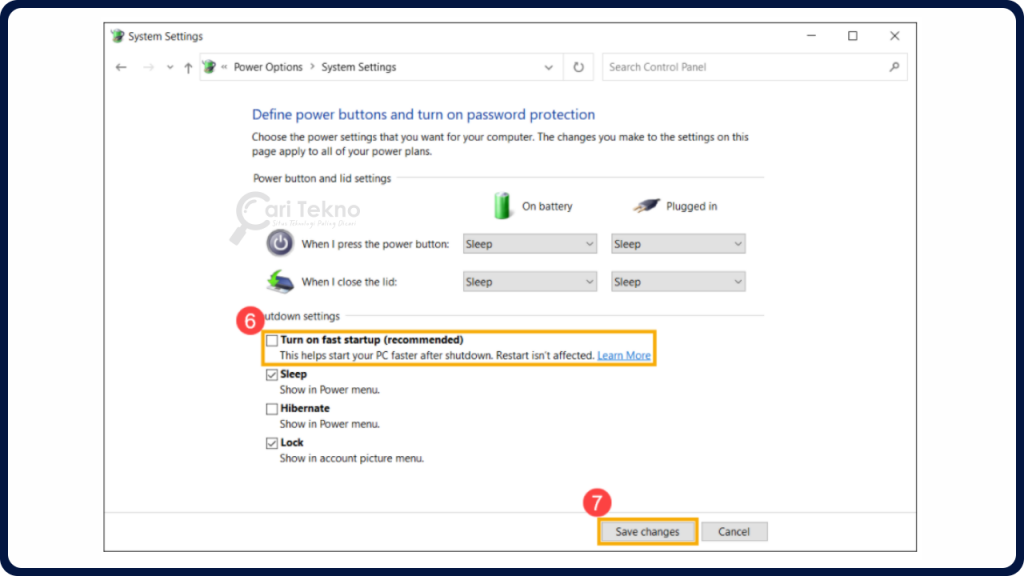Click the laptop lid icon
Screen dimensions: 1024x576
(x=279, y=281)
